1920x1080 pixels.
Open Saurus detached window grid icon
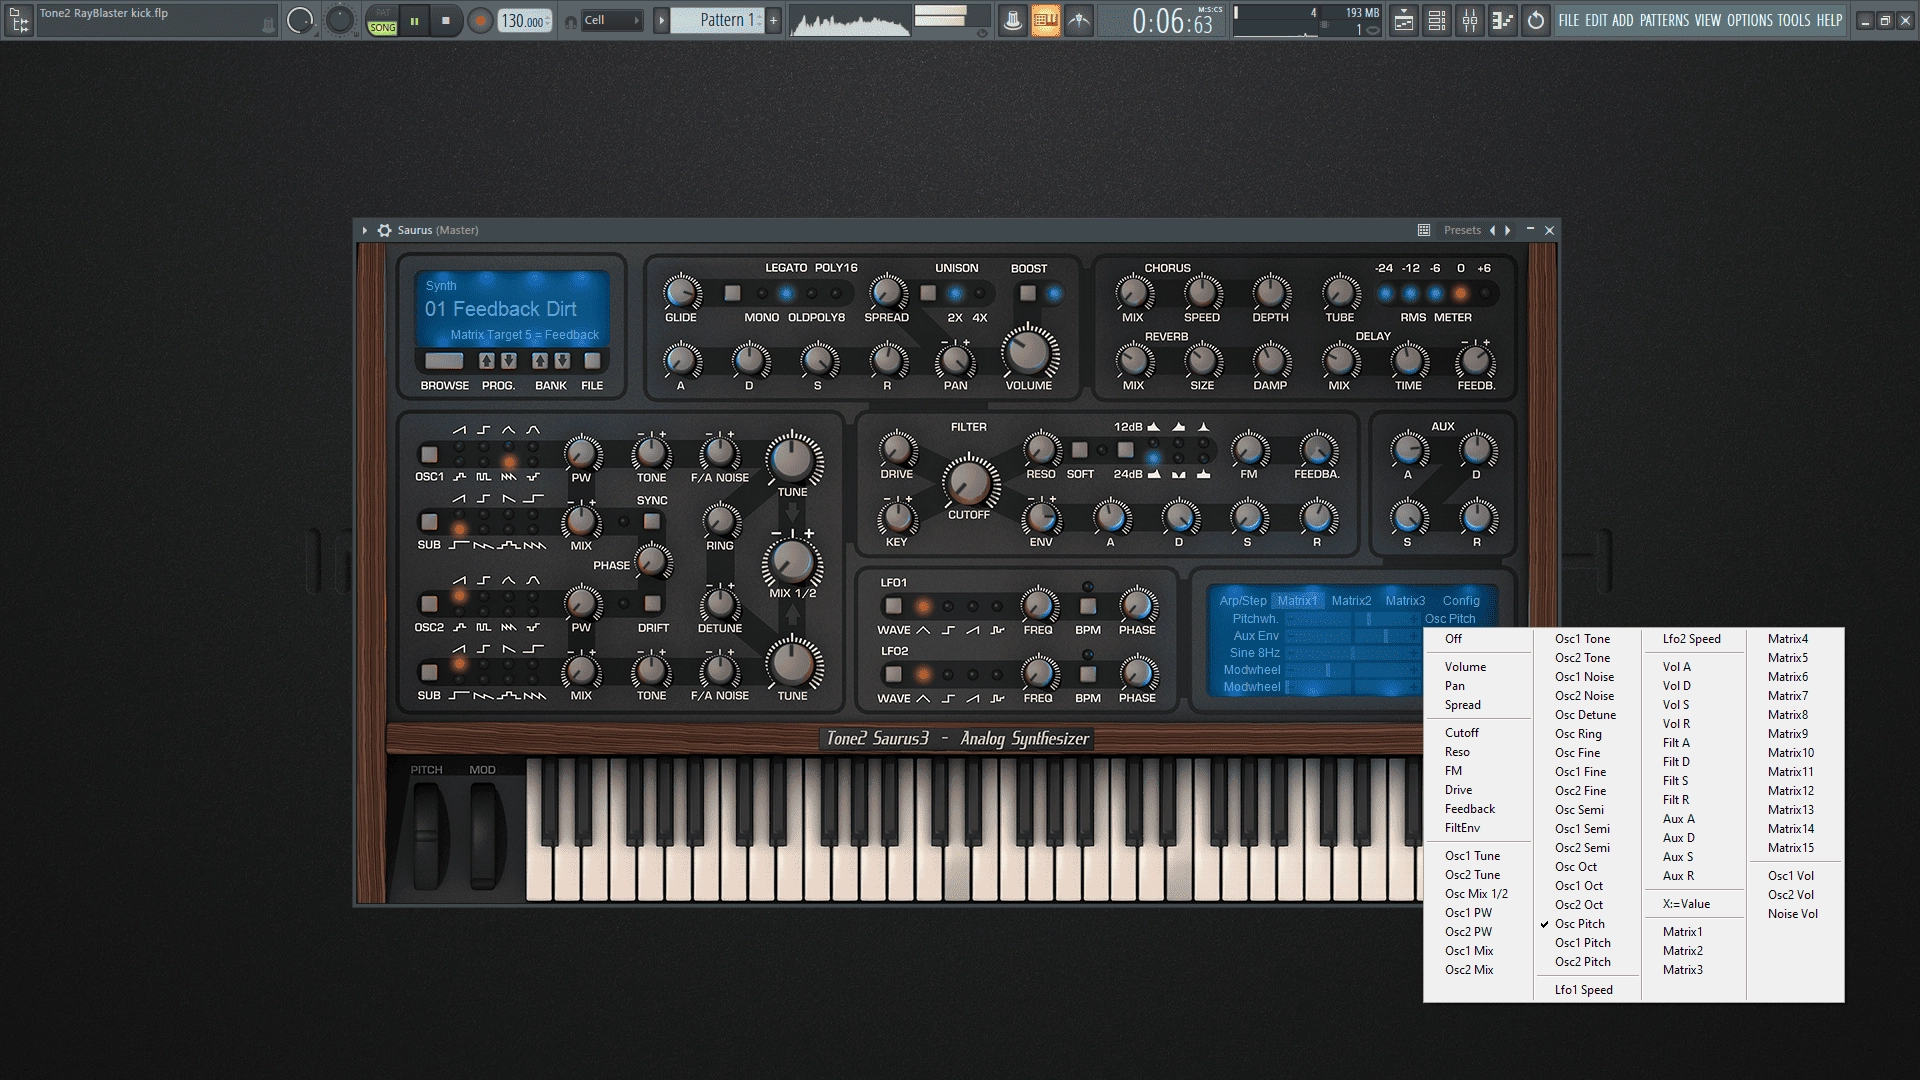click(x=1424, y=230)
